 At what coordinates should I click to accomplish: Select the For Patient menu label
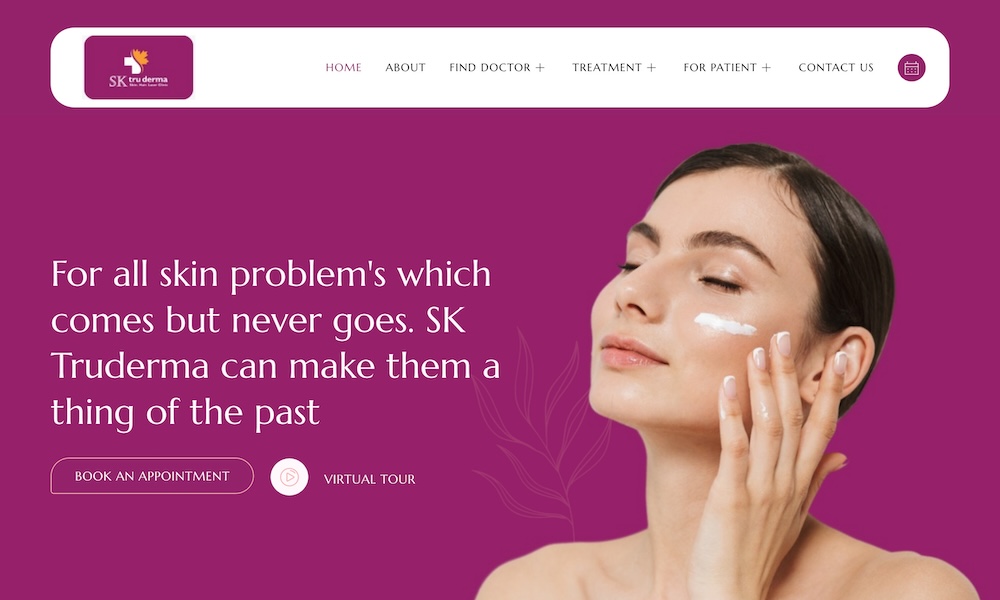click(720, 68)
